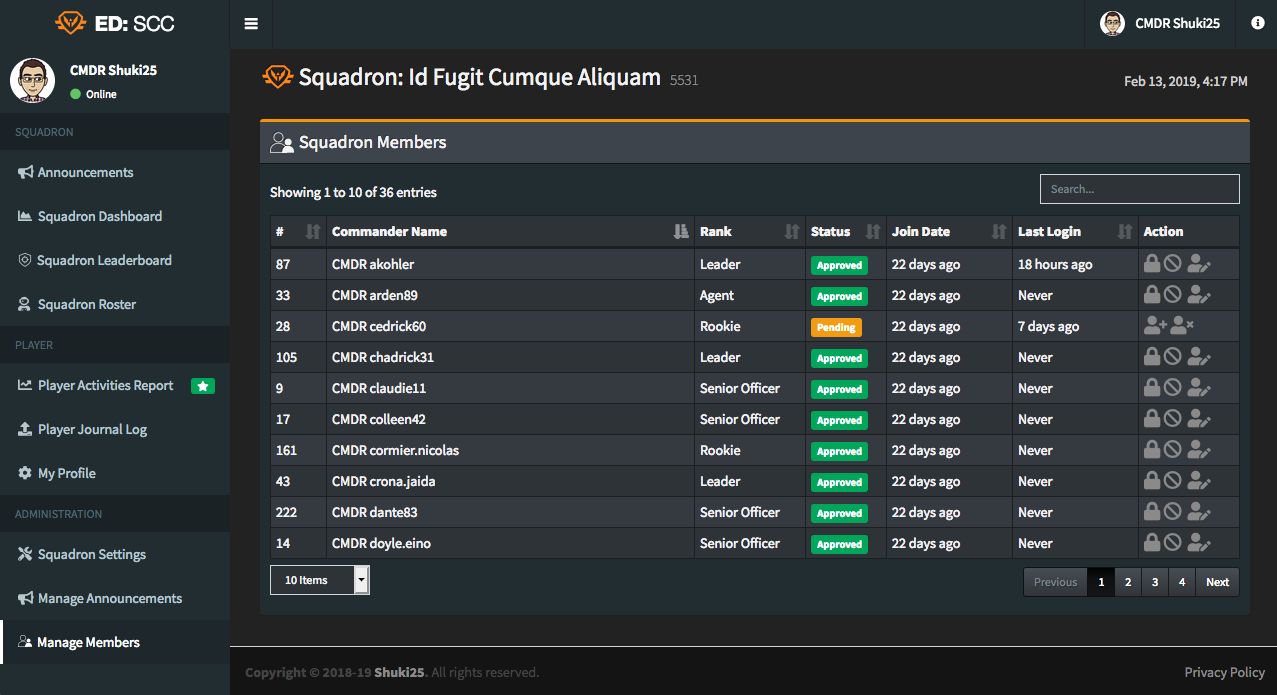Edit member CMDR chadrick31
The height and width of the screenshot is (695, 1277).
pos(1198,357)
